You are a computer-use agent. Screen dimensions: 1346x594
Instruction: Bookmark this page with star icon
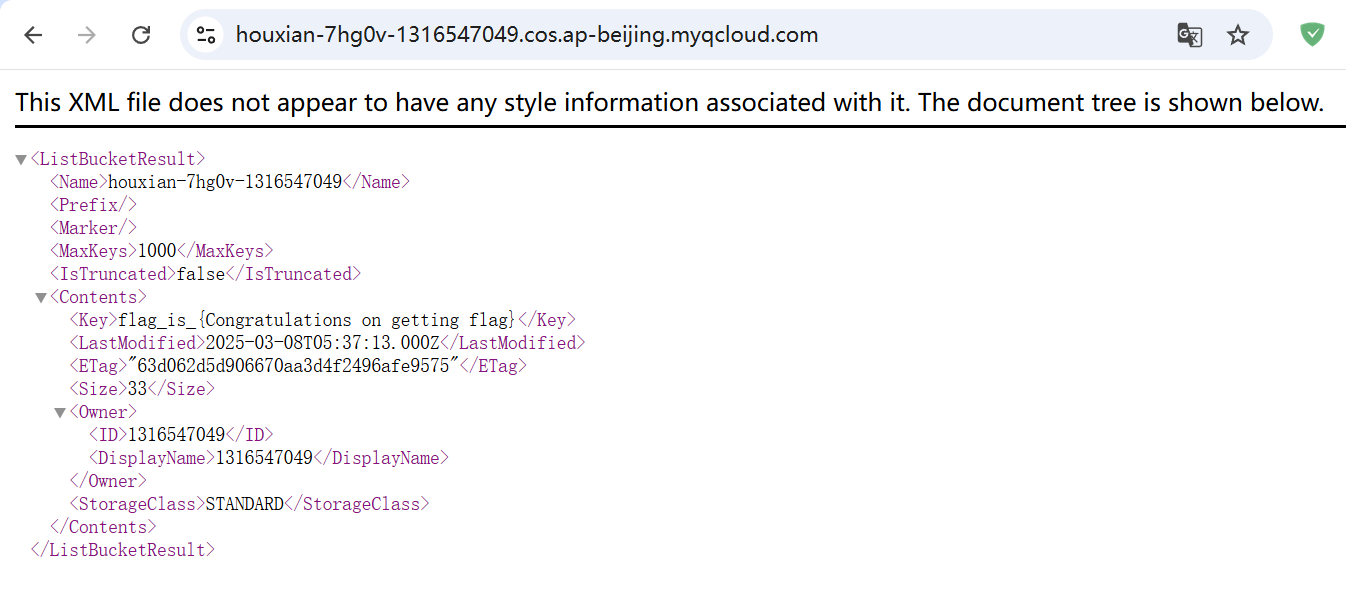[x=1238, y=35]
